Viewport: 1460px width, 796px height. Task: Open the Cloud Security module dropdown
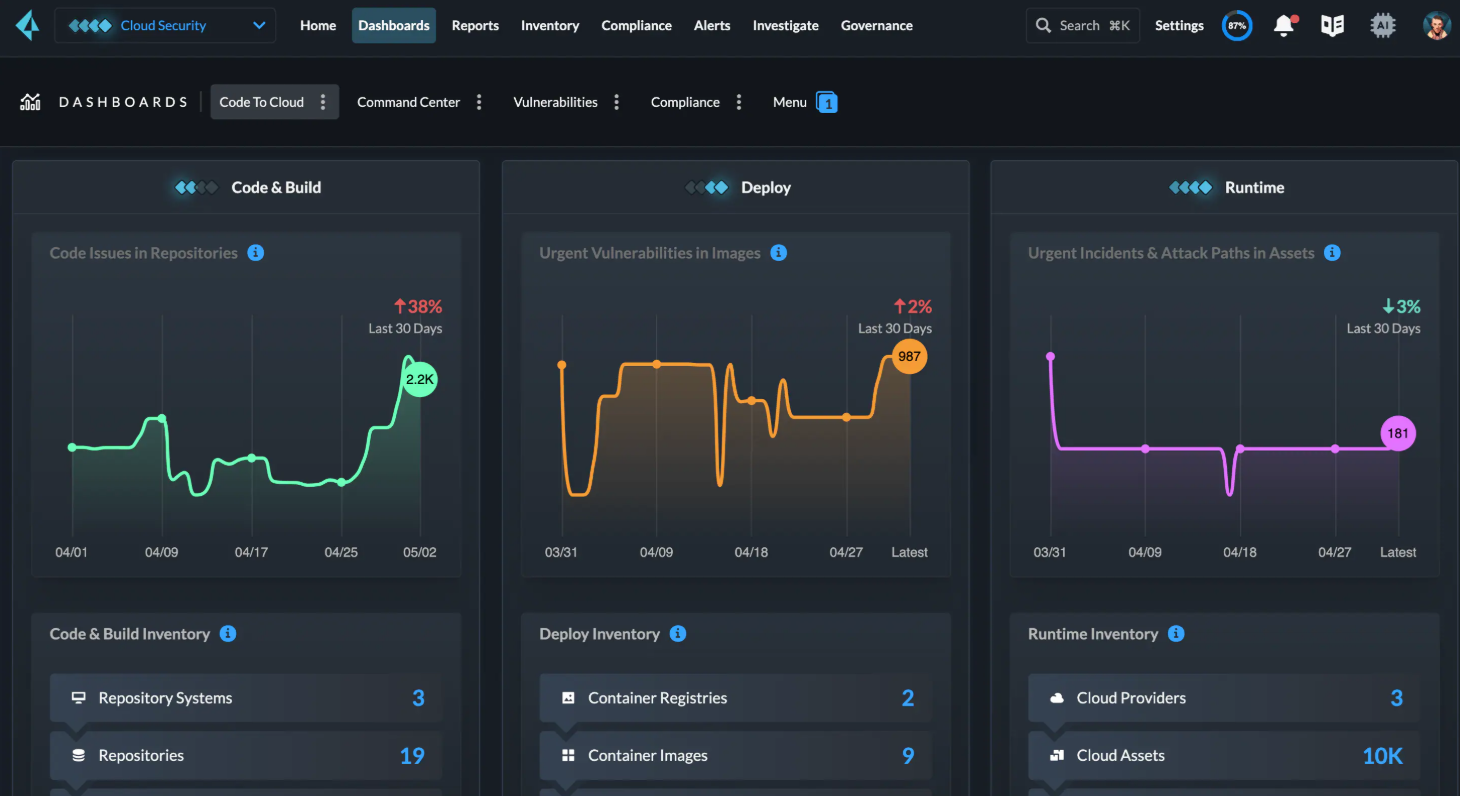point(165,25)
